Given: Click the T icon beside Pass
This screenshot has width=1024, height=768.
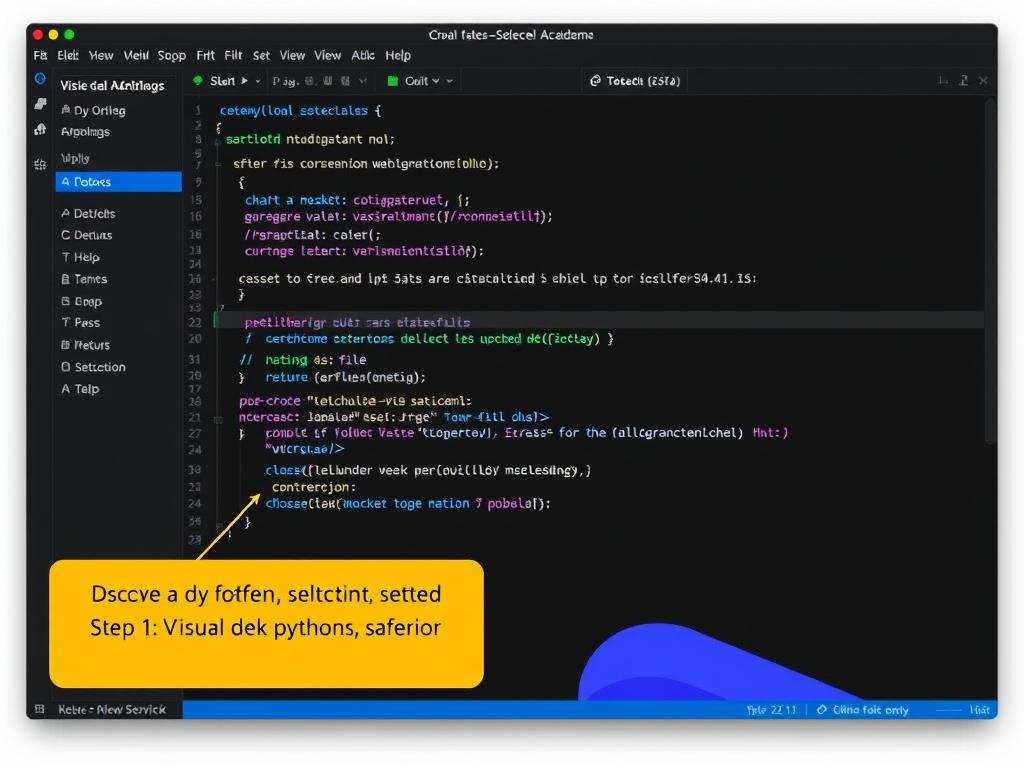Looking at the screenshot, I should tap(65, 322).
